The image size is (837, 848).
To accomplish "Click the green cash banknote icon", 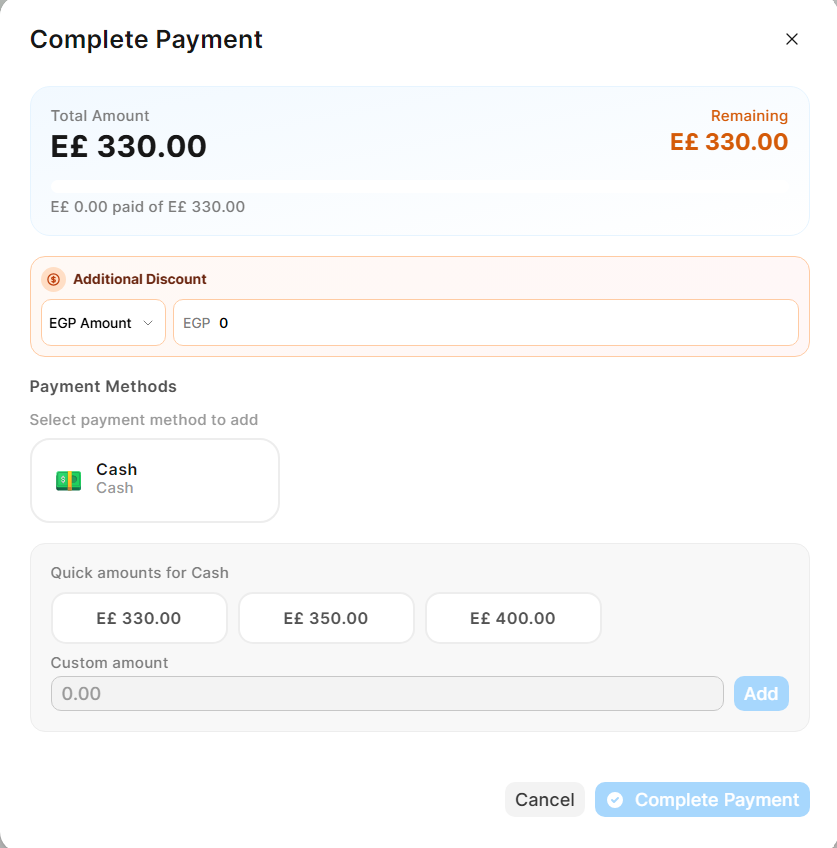I will [x=68, y=480].
